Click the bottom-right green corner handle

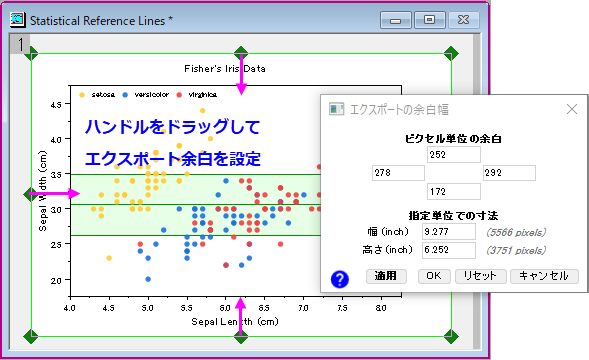(x=451, y=336)
